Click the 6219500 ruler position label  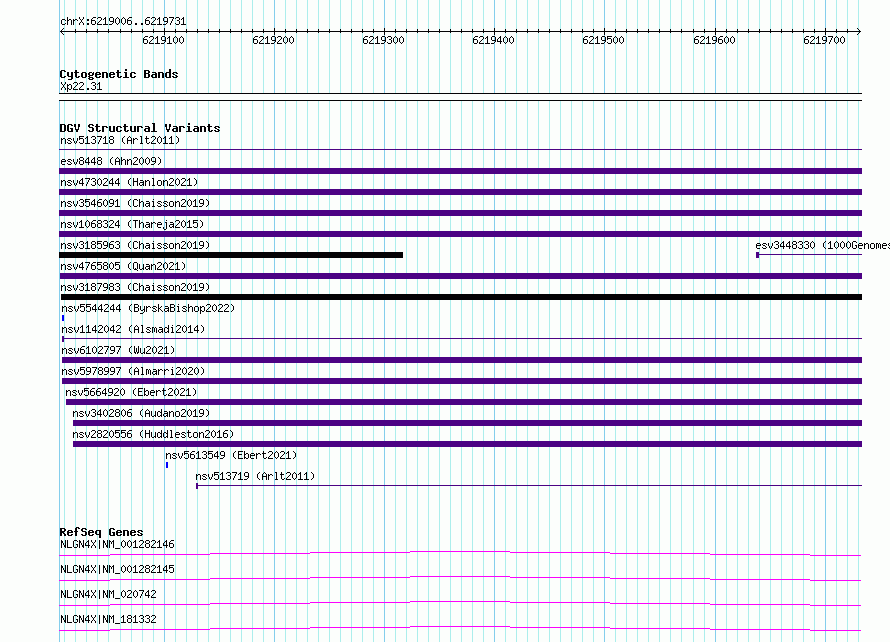(603, 40)
